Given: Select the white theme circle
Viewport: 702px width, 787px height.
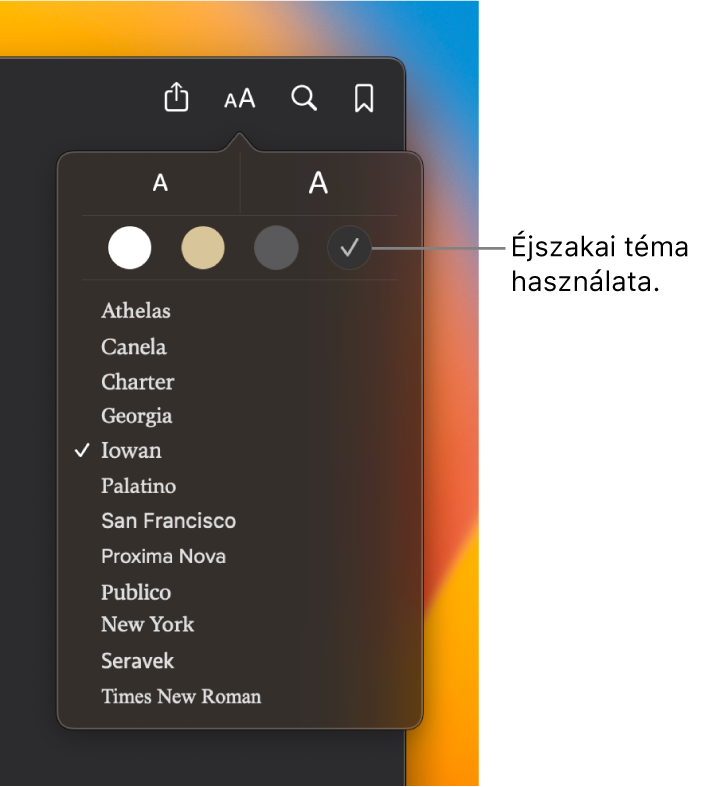Looking at the screenshot, I should pos(129,247).
